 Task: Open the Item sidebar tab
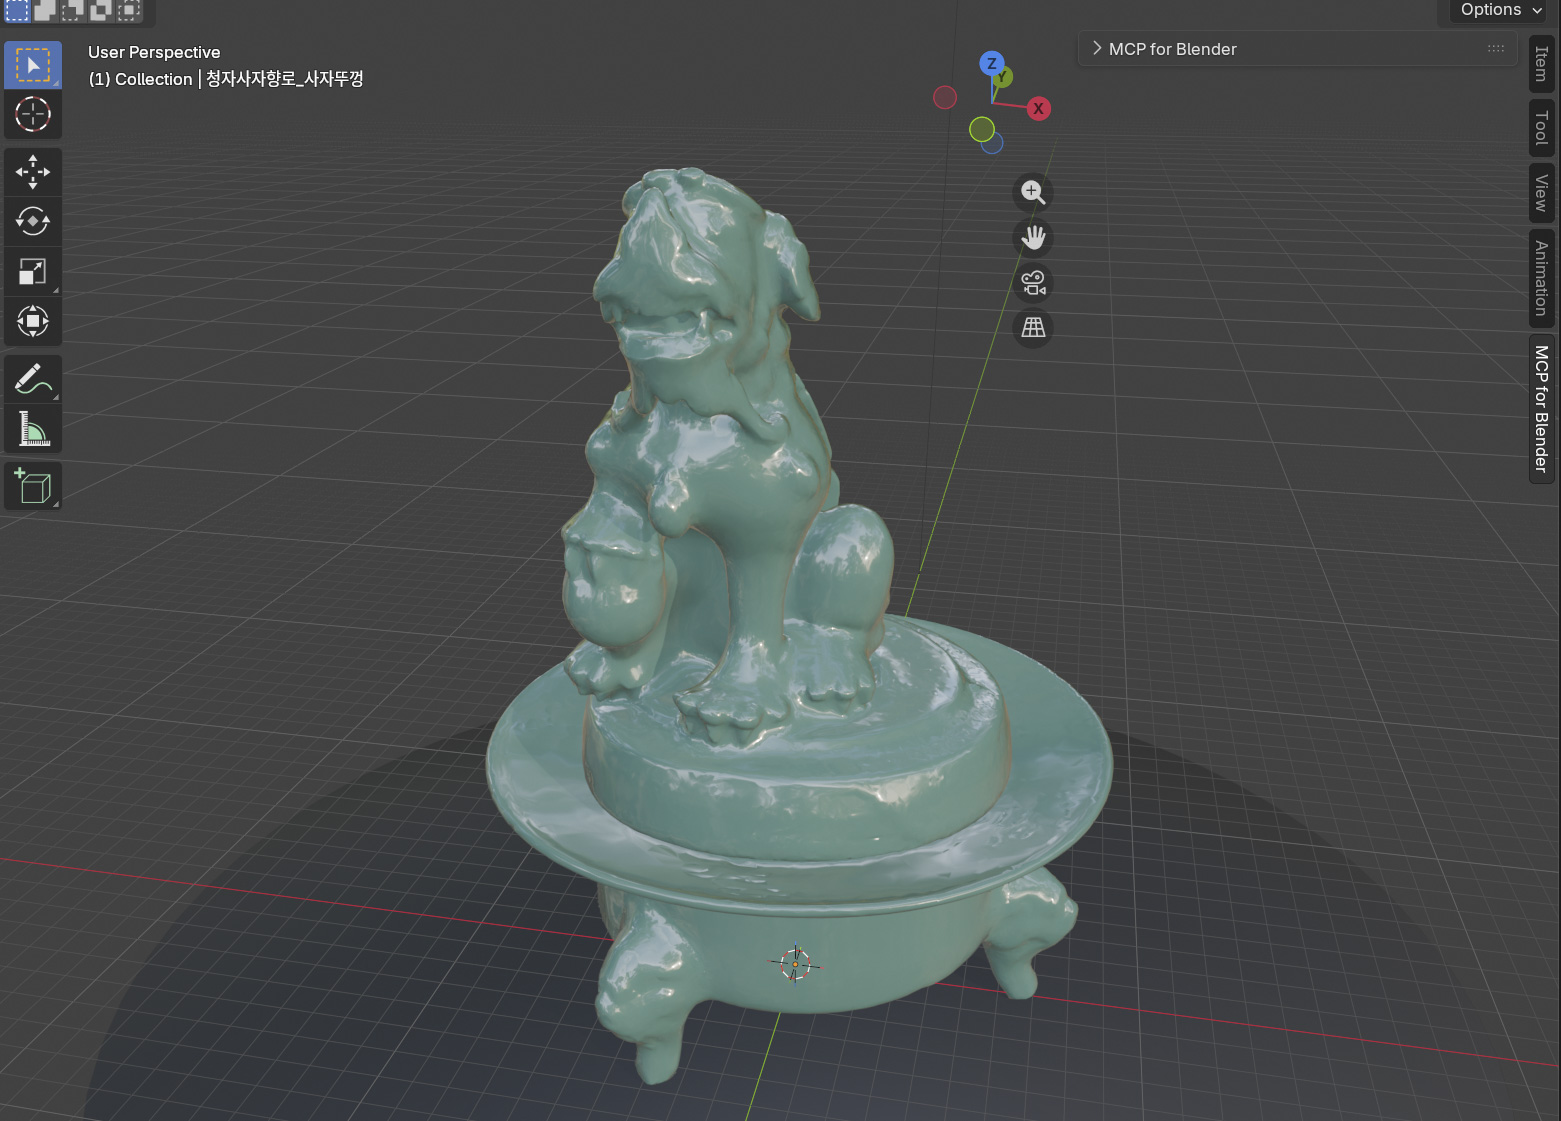(1541, 64)
